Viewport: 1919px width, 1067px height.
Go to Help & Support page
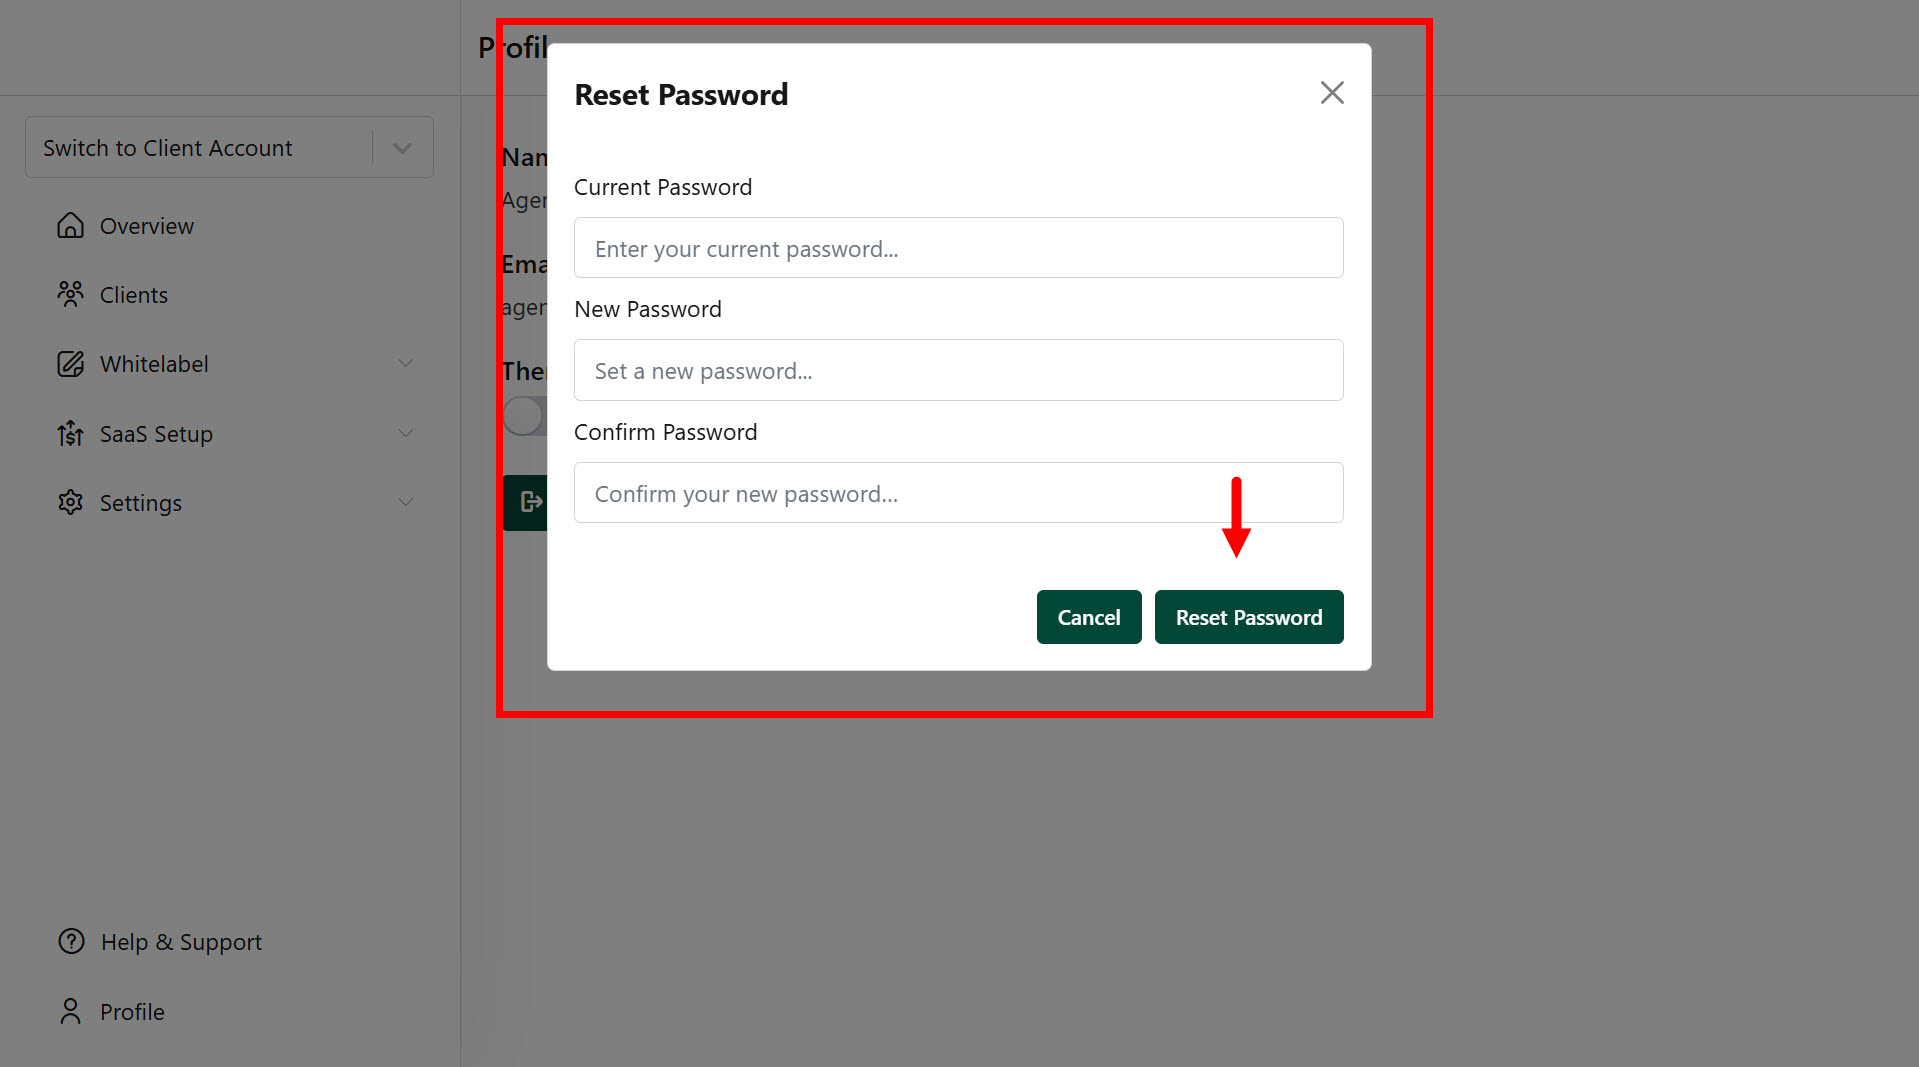(181, 942)
